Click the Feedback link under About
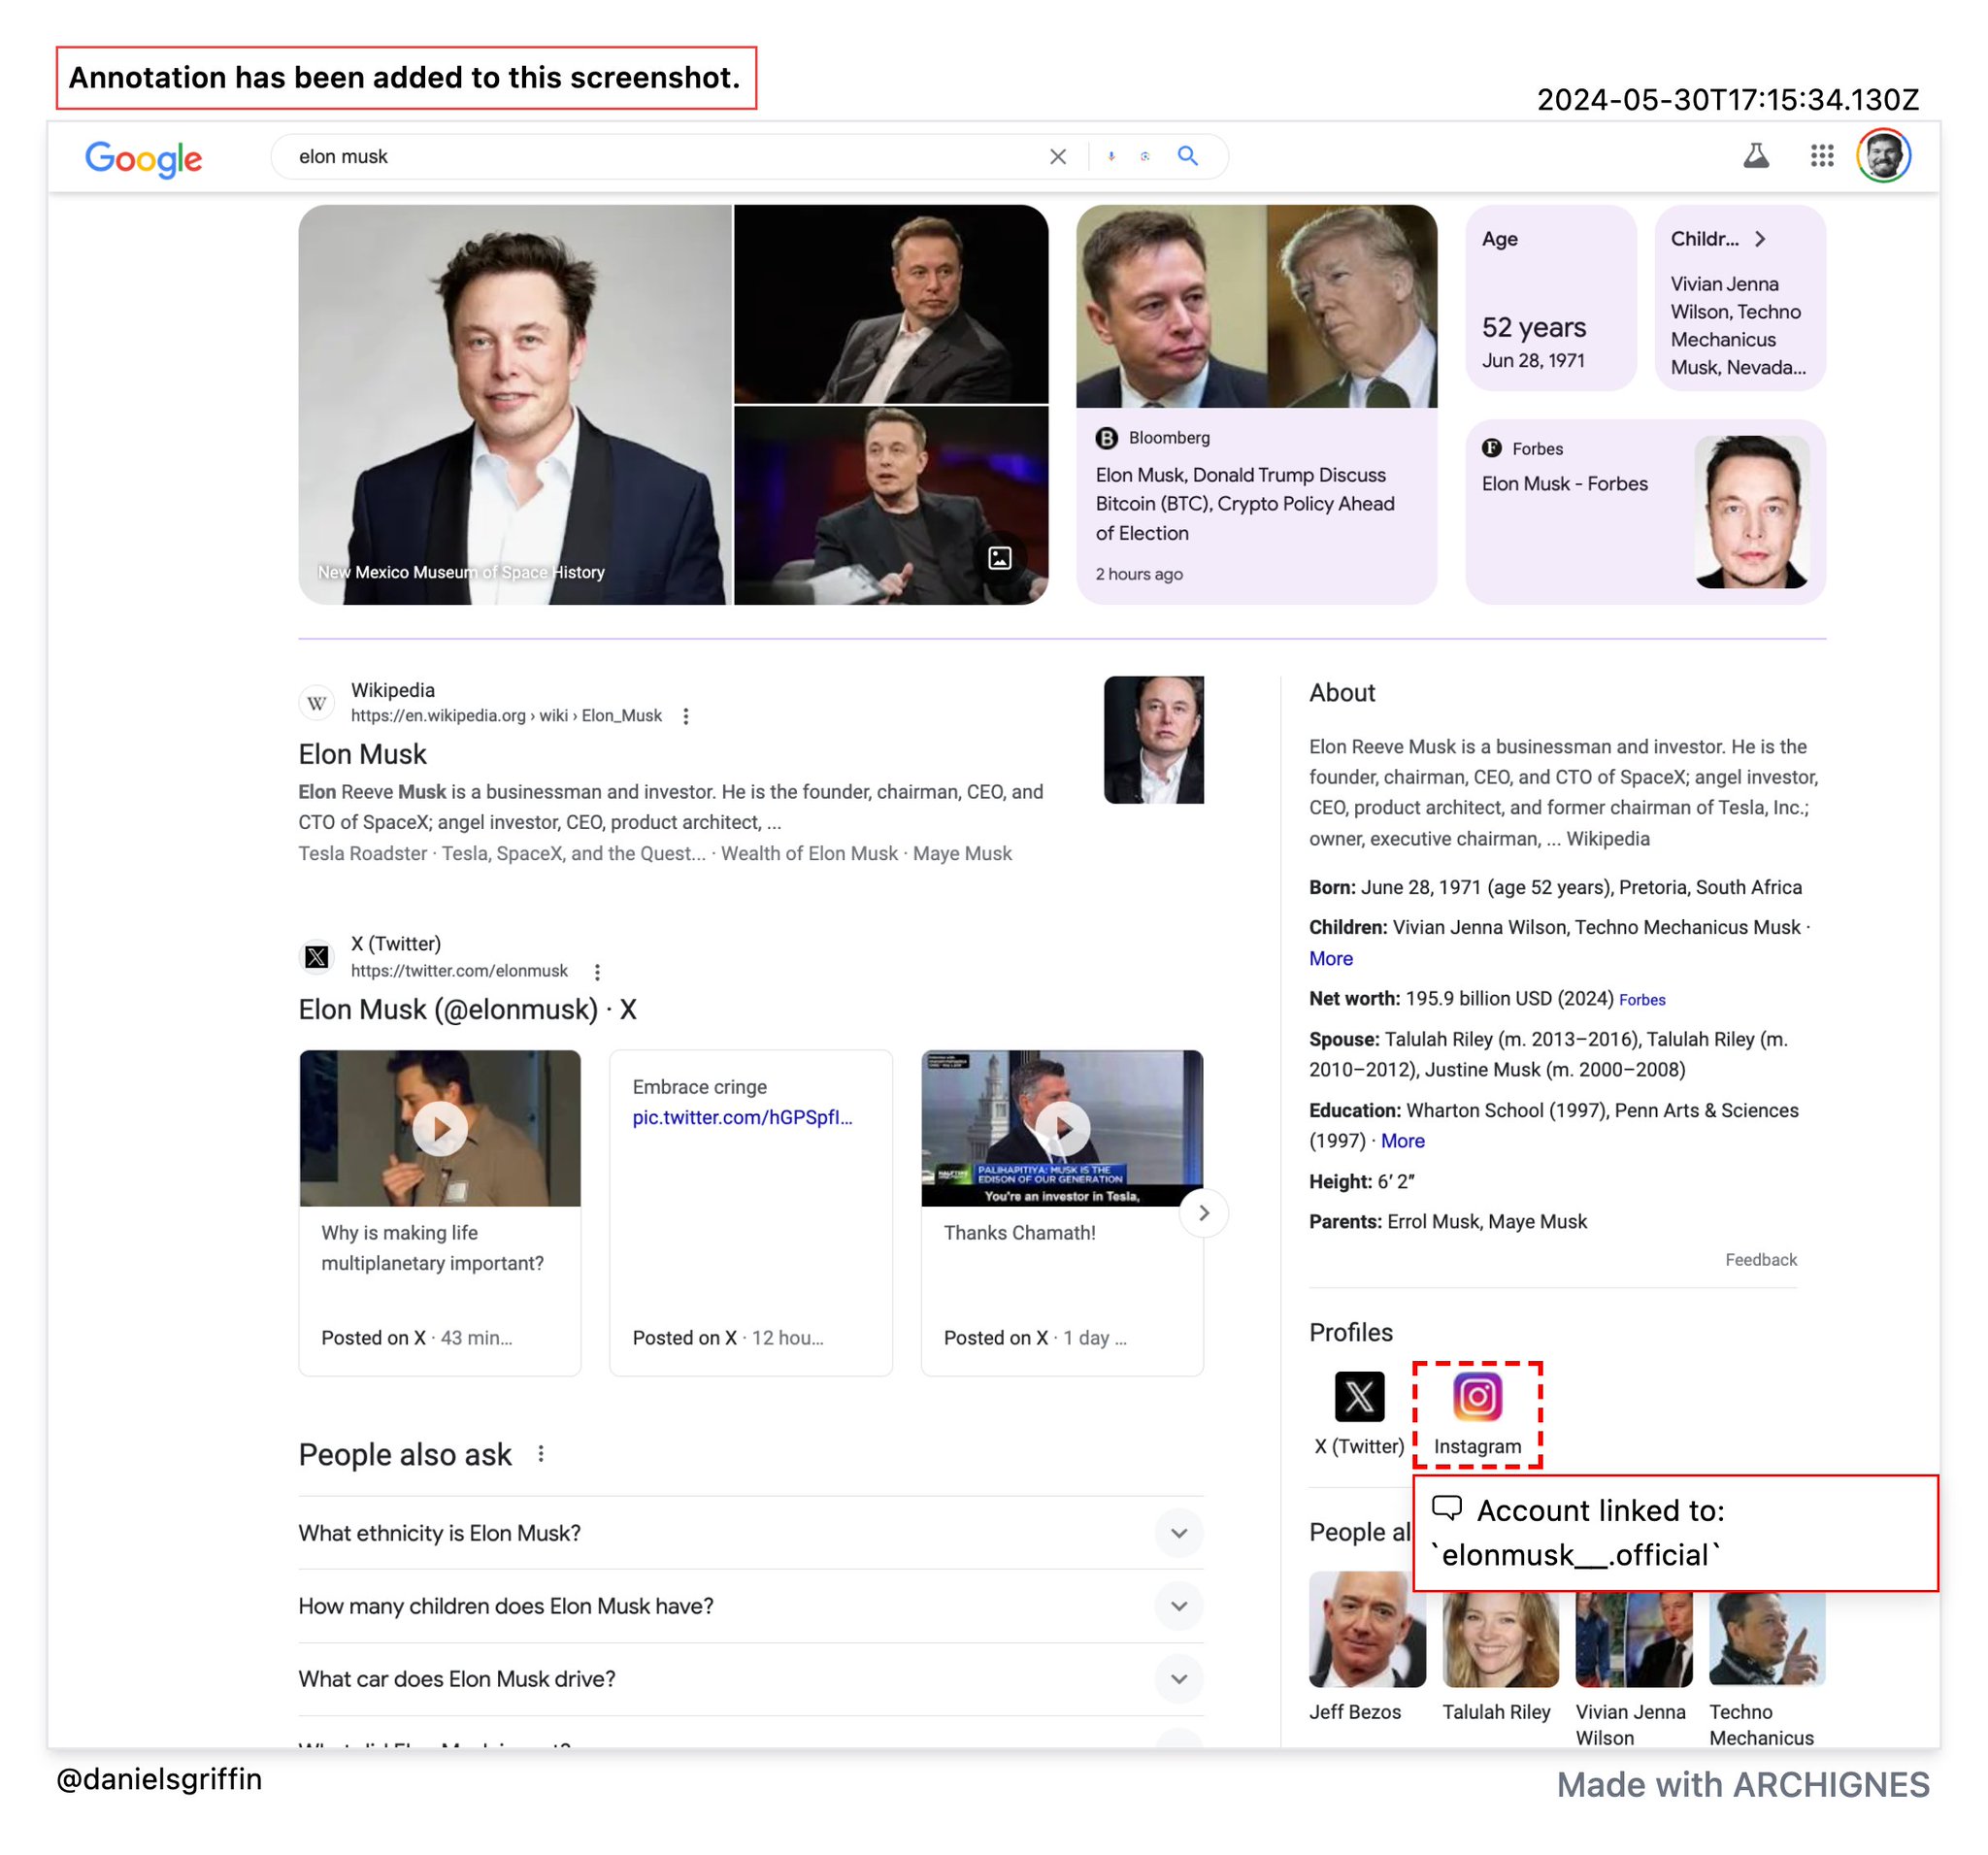The width and height of the screenshot is (1988, 1855). (x=1761, y=1260)
